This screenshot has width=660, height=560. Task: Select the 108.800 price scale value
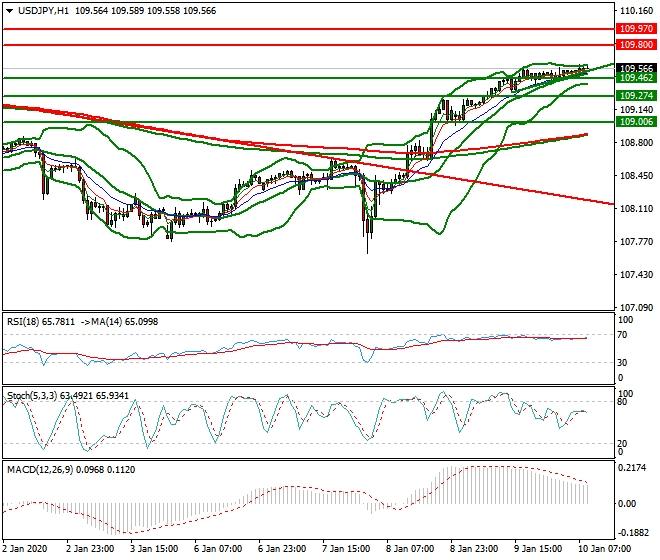click(x=636, y=143)
